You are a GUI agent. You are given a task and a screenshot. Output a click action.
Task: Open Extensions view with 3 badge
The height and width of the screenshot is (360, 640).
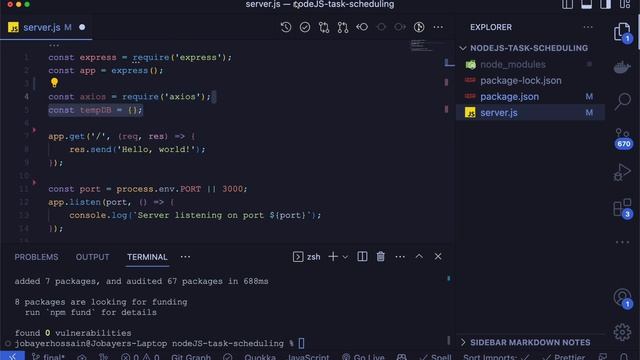point(622,208)
